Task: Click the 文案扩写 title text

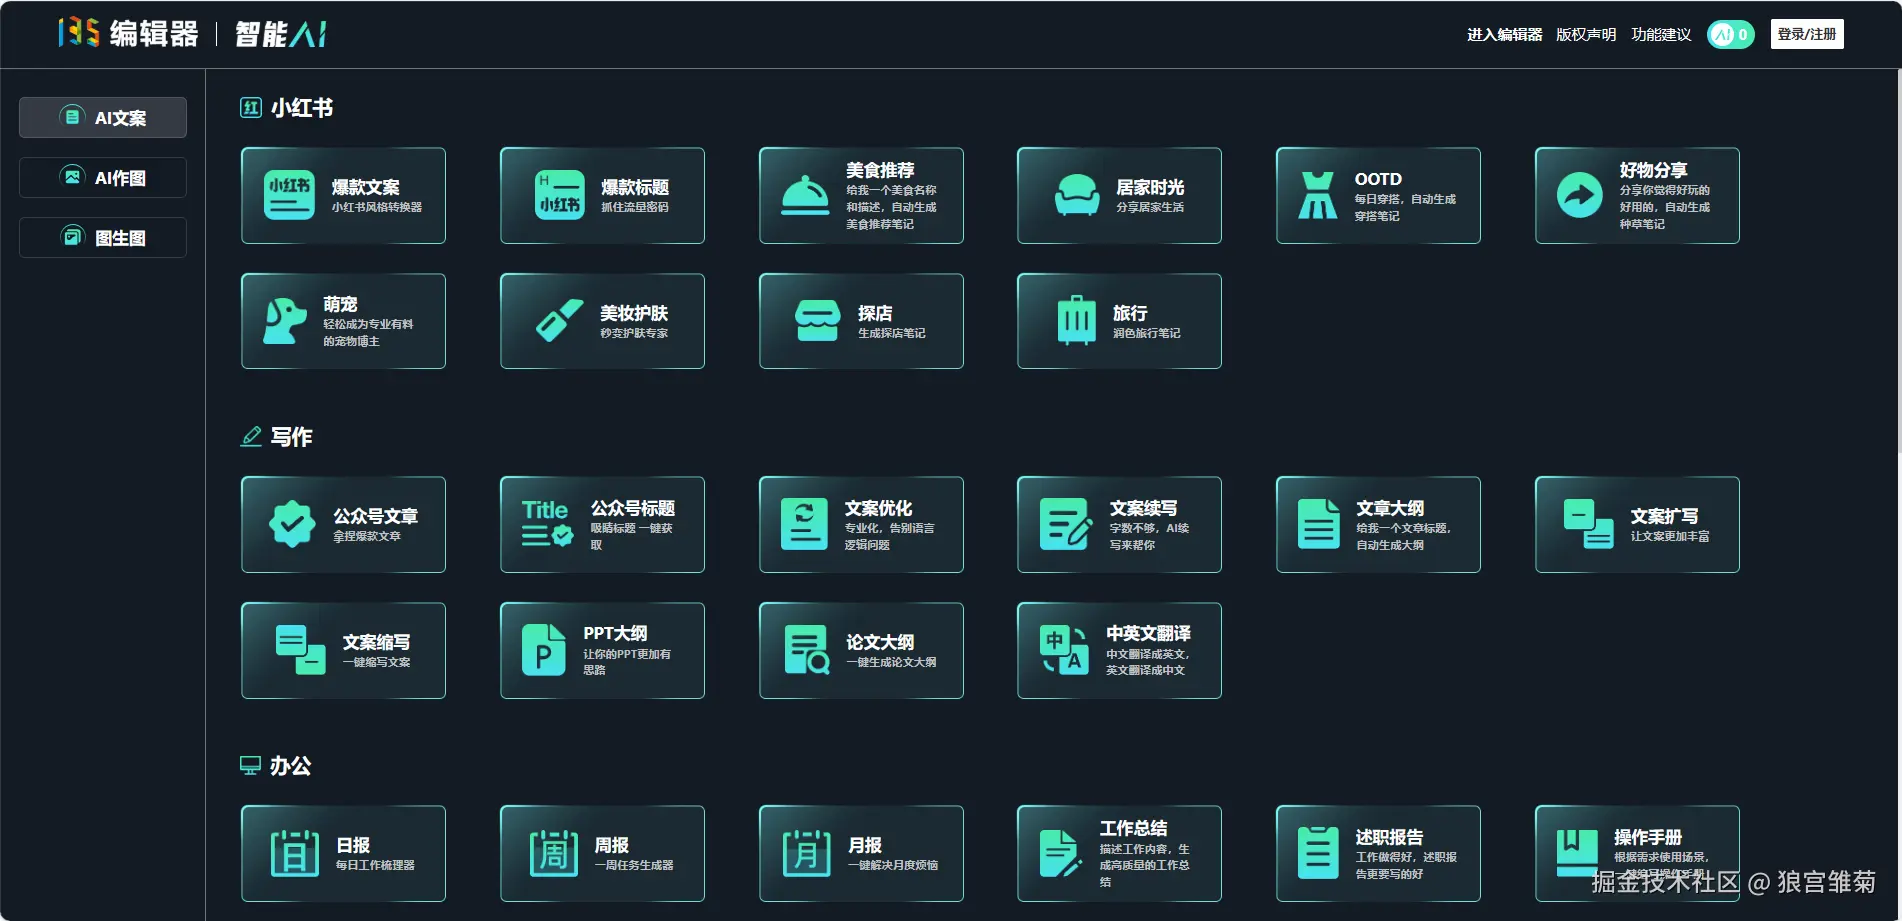Action: [x=1665, y=516]
